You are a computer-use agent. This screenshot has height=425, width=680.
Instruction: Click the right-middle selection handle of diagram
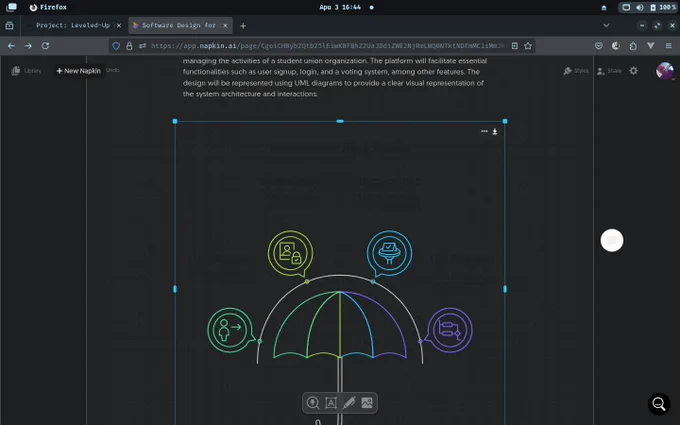click(x=505, y=289)
